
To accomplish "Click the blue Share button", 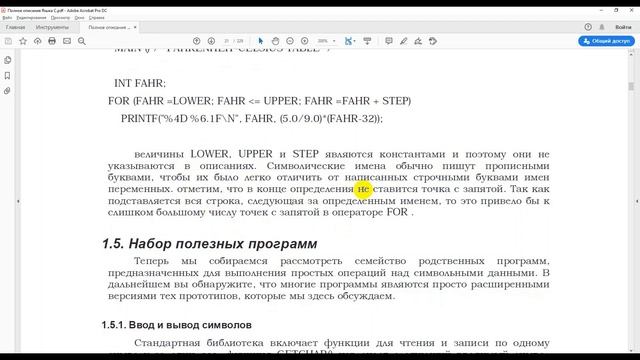I will [607, 41].
